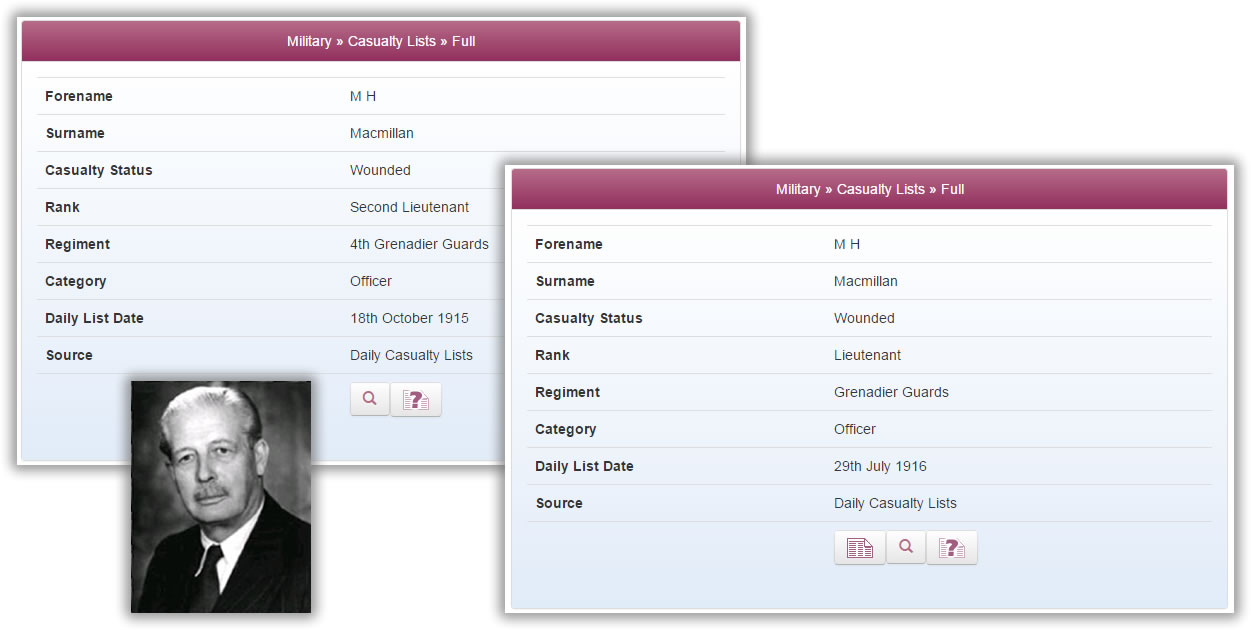Click 'Daily Casualty Lists' source in the 1915 record
Screen dimensions: 1251x630
click(411, 355)
